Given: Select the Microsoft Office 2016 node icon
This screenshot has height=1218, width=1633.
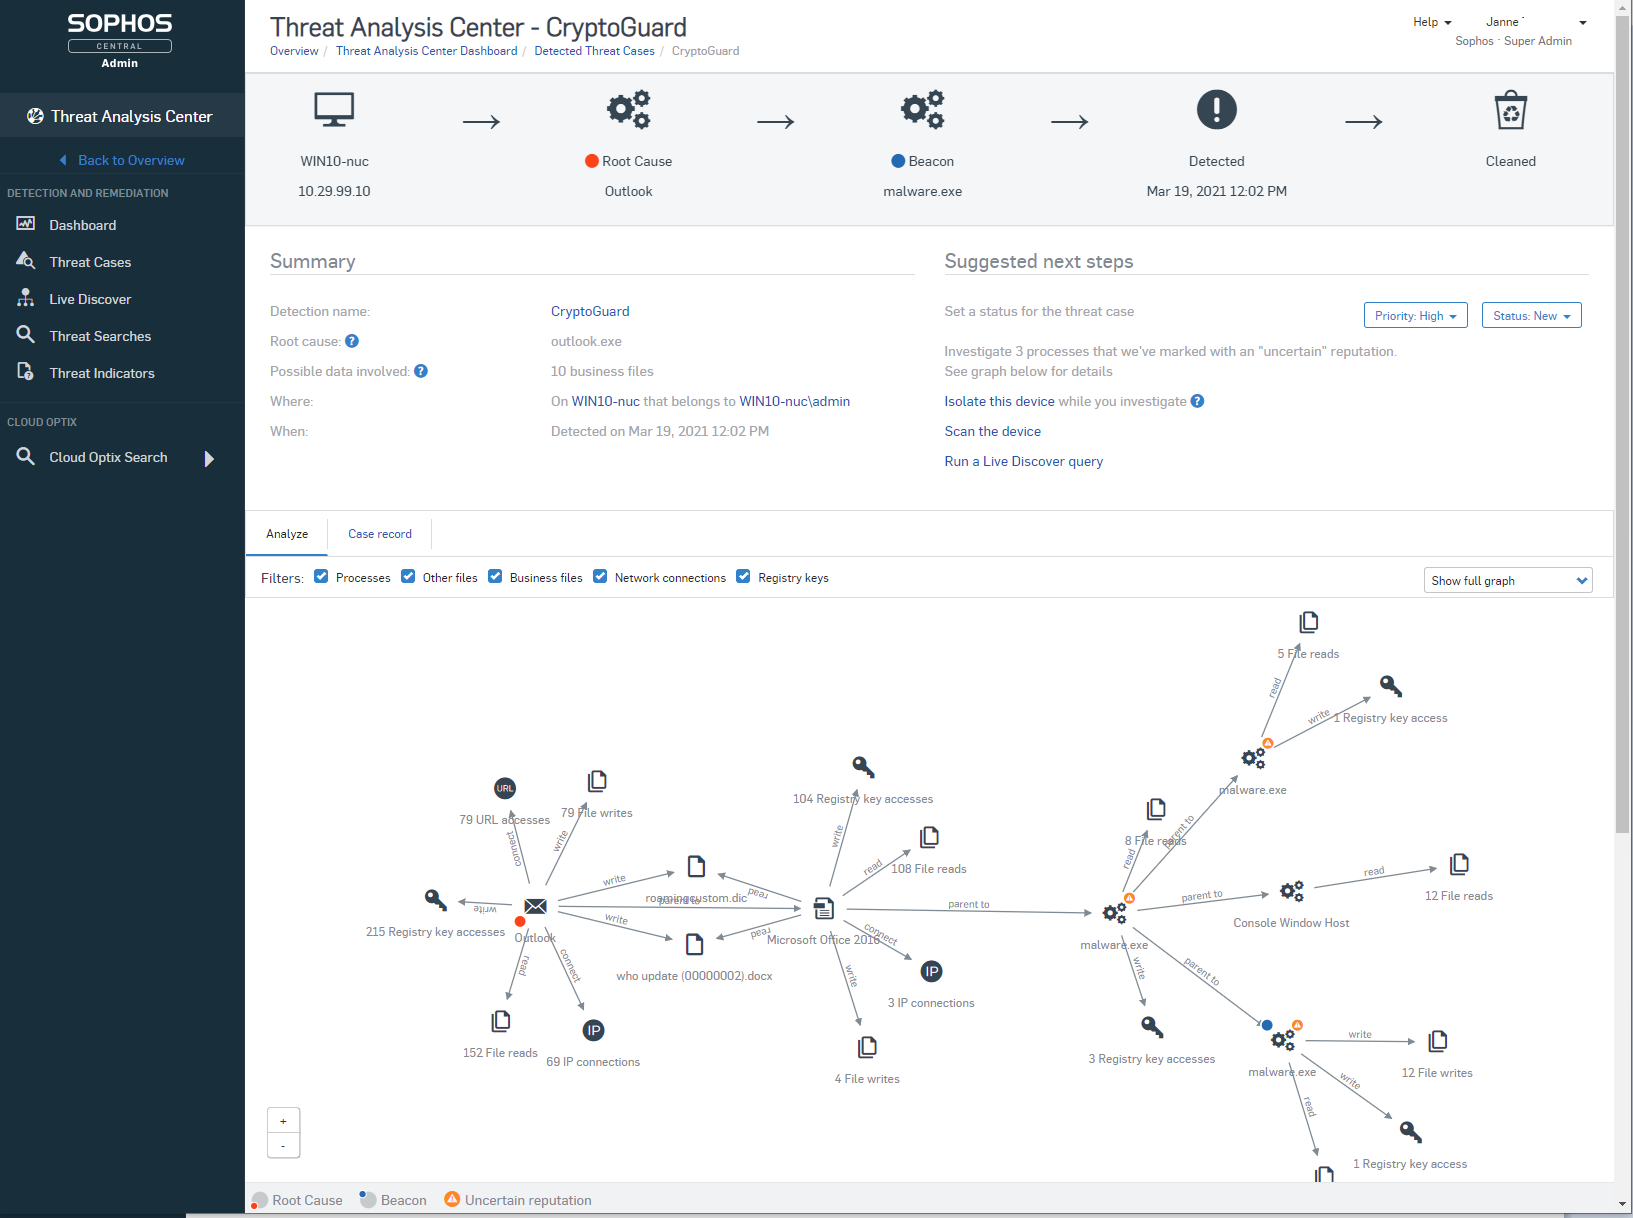Looking at the screenshot, I should [x=824, y=908].
